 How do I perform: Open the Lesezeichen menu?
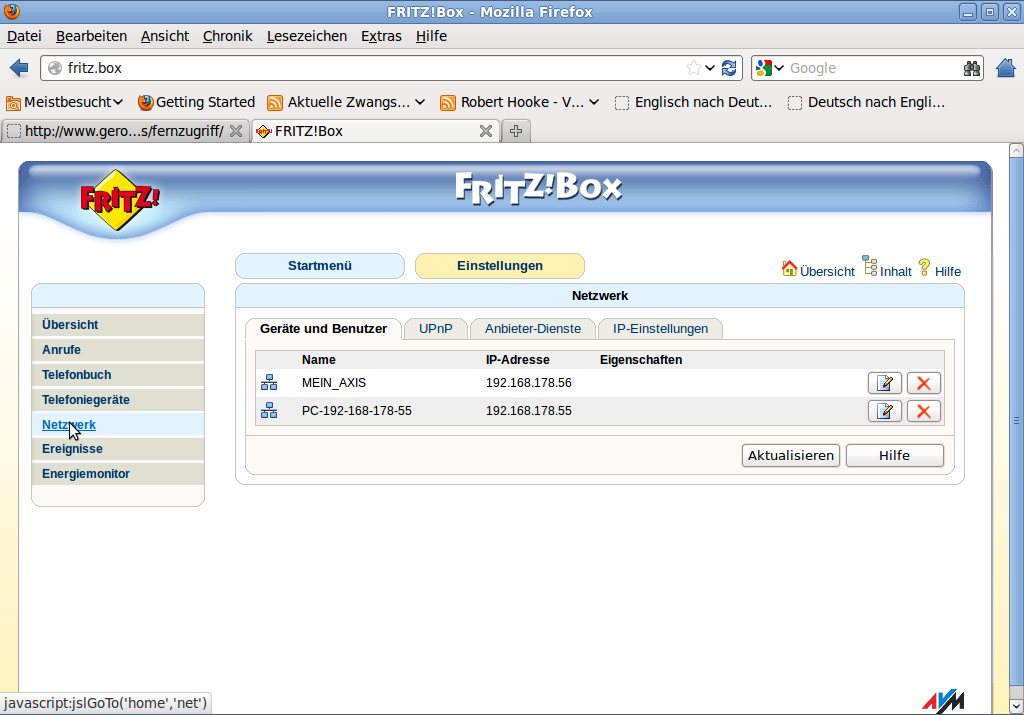pos(306,36)
